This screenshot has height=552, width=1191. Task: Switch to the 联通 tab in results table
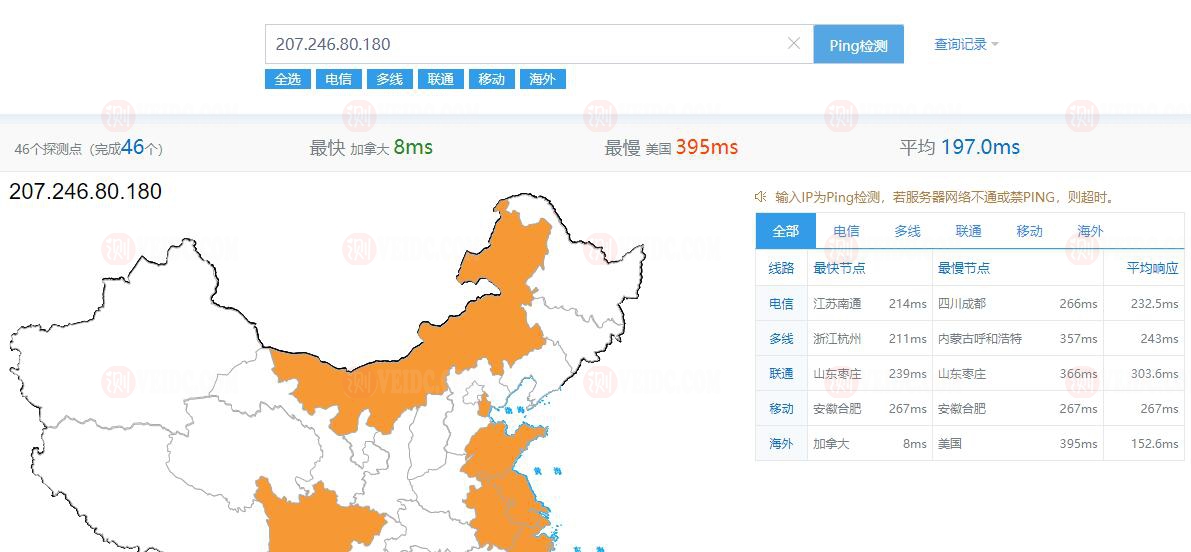968,231
